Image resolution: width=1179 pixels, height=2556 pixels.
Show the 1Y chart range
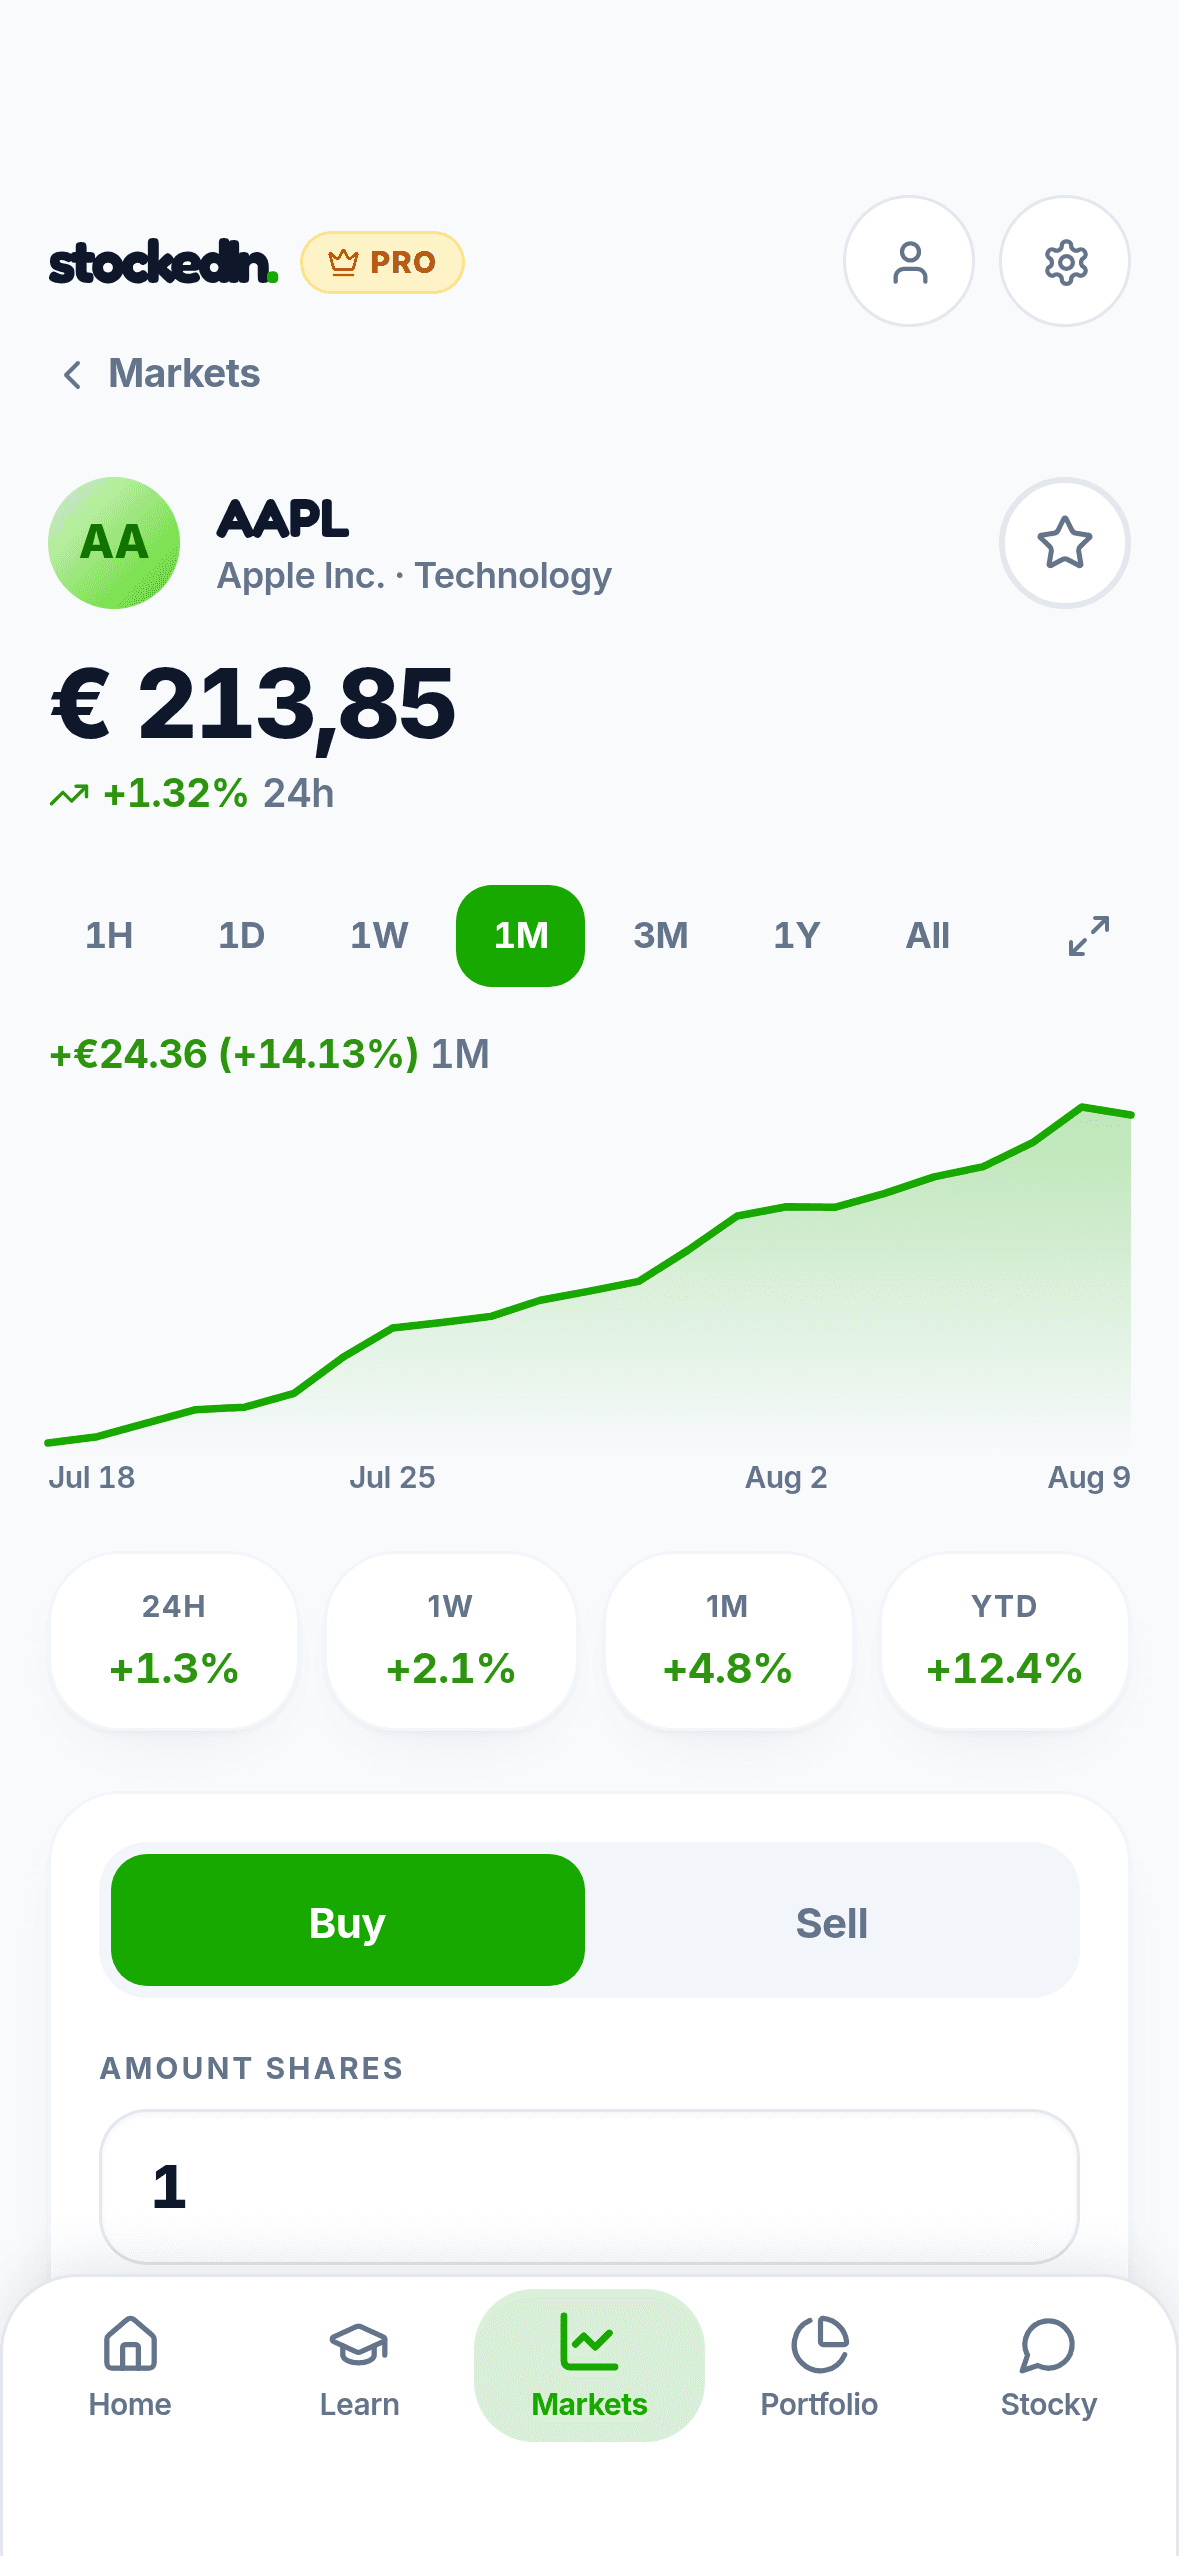(x=797, y=936)
